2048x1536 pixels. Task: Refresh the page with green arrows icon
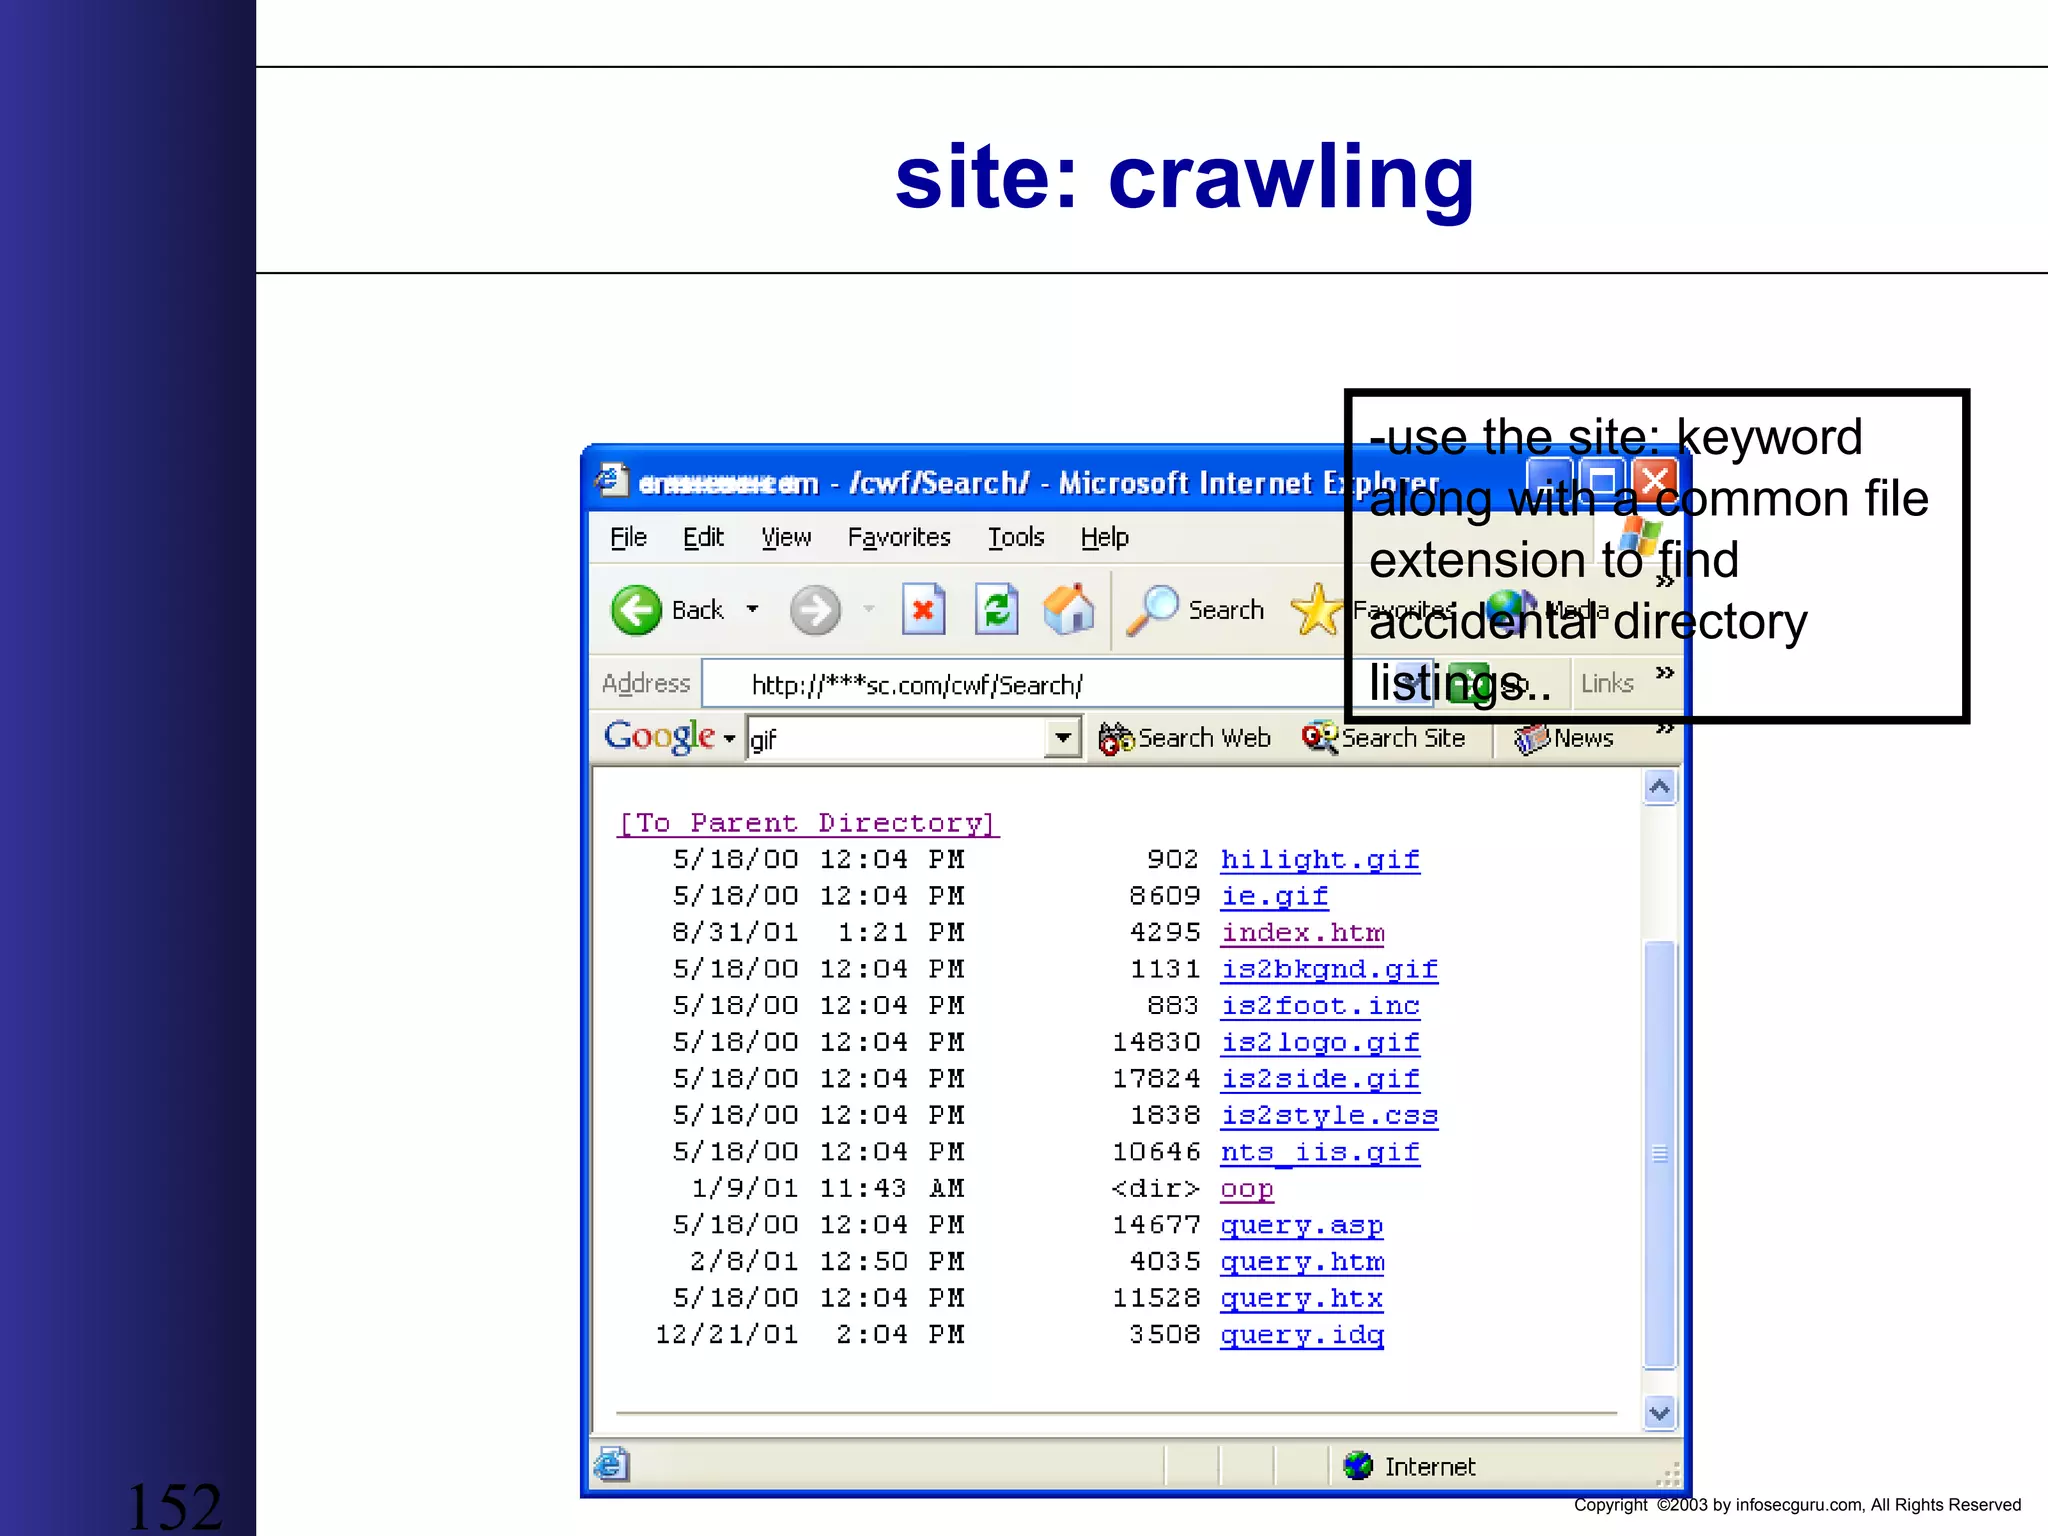tap(997, 609)
